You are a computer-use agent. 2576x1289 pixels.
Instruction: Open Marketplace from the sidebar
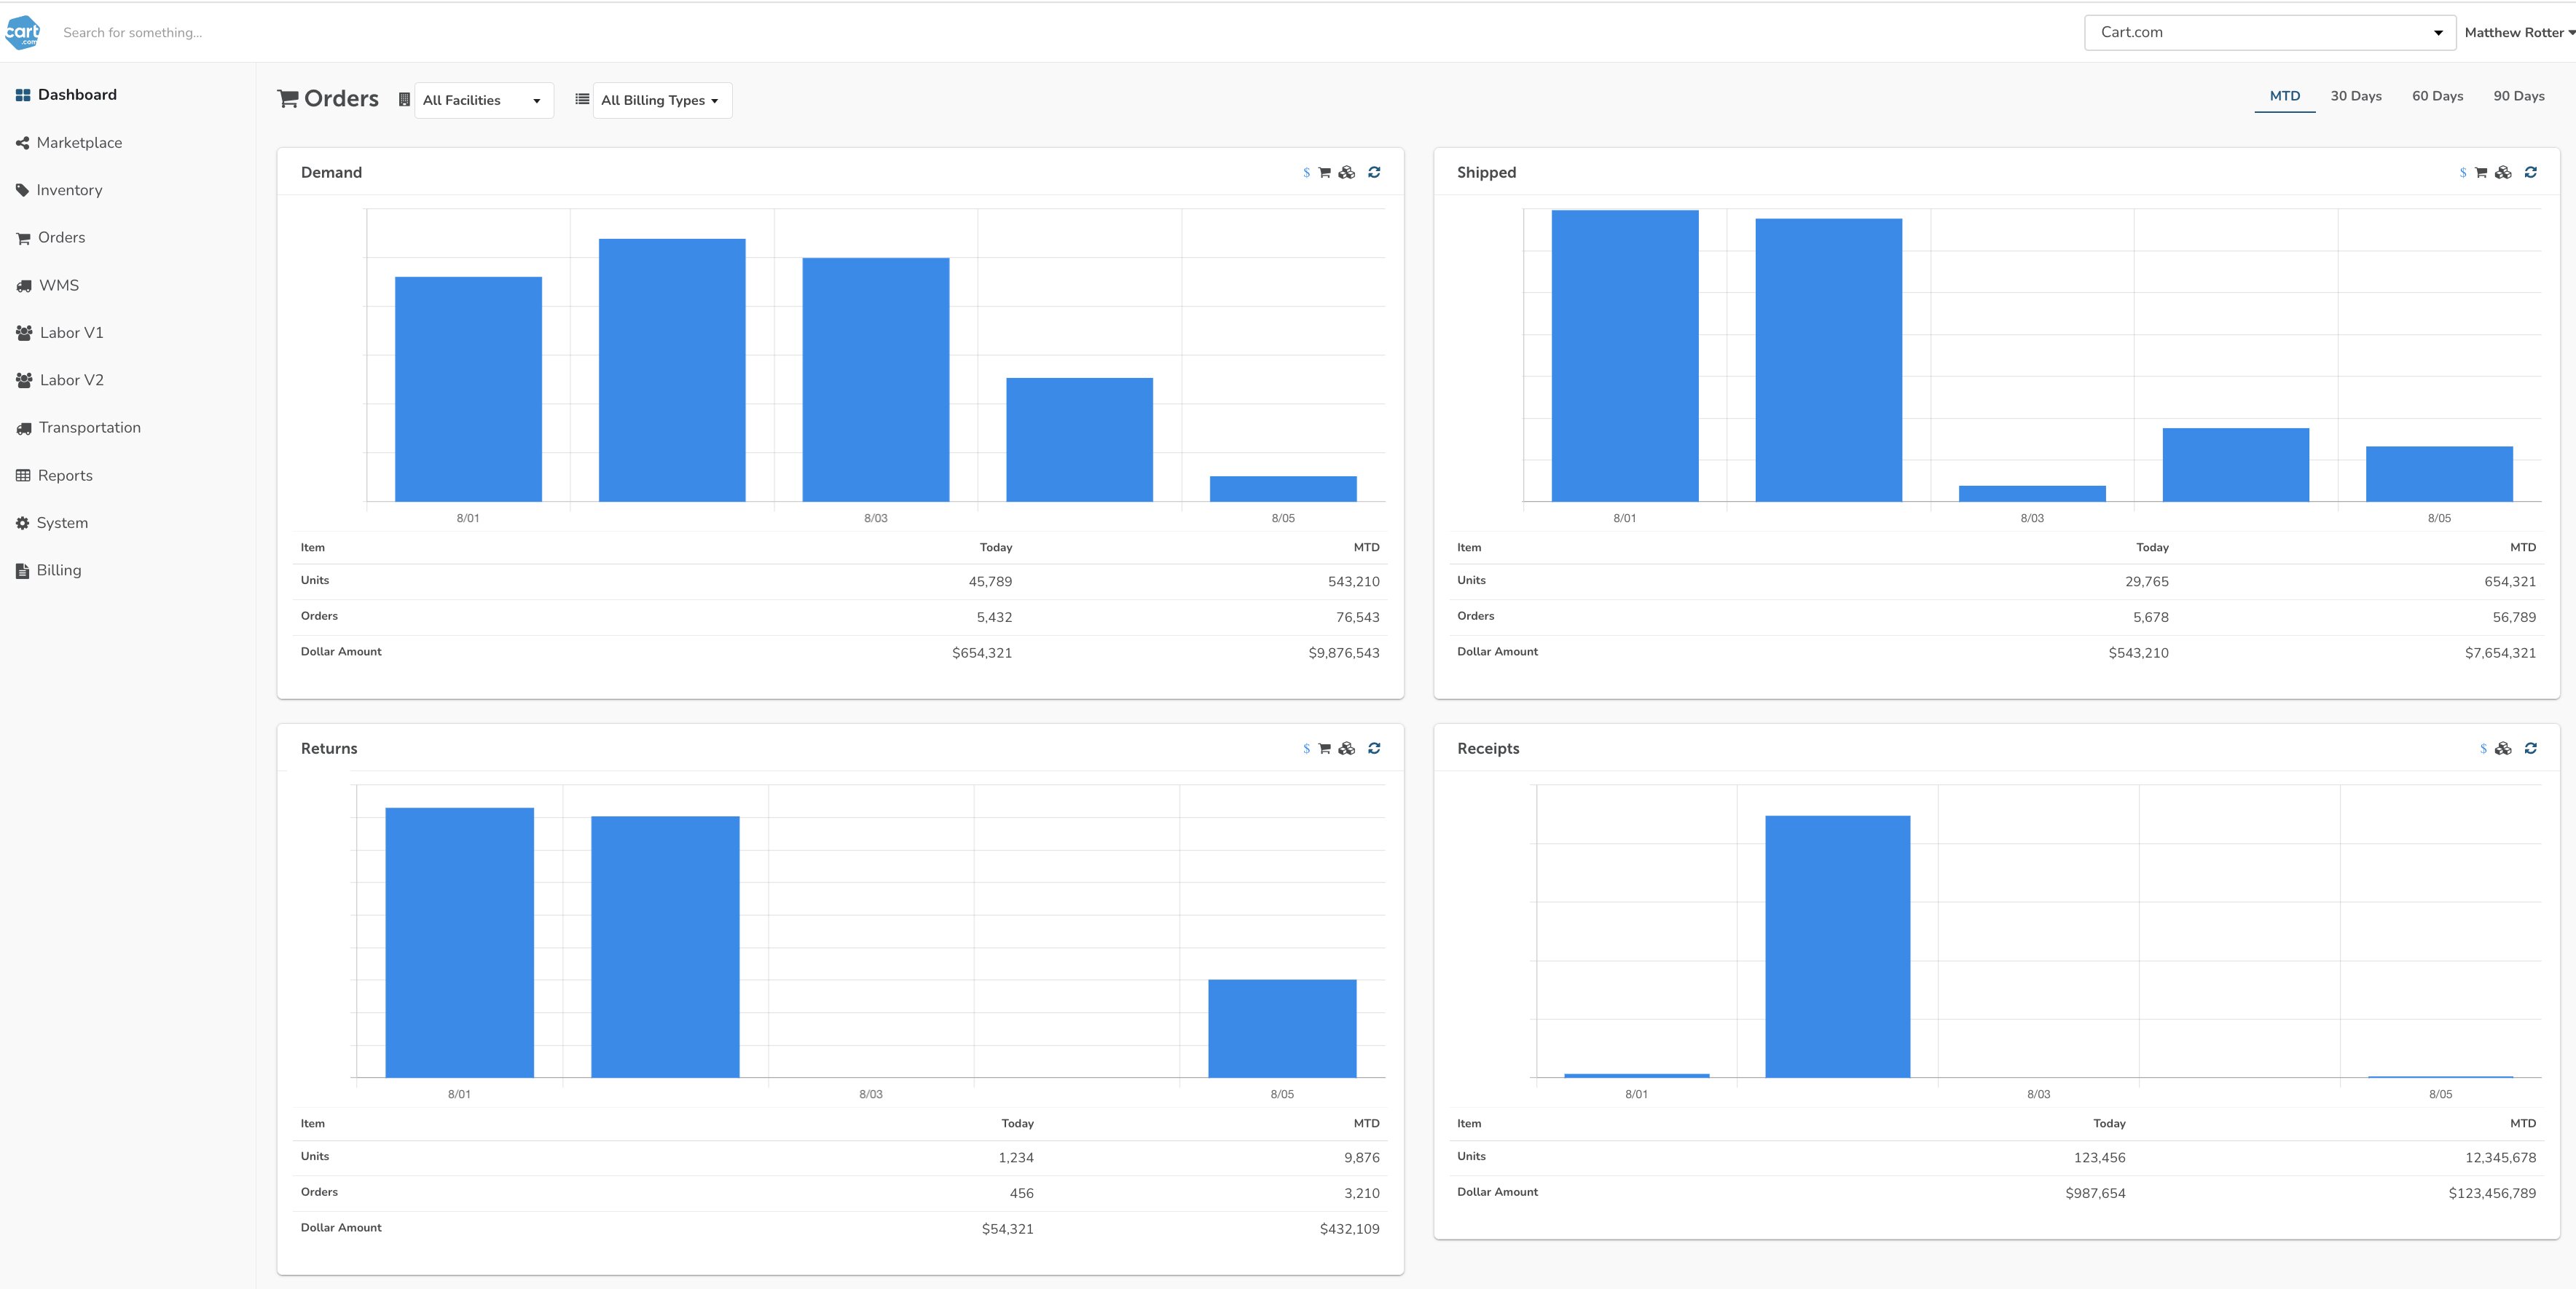tap(79, 143)
